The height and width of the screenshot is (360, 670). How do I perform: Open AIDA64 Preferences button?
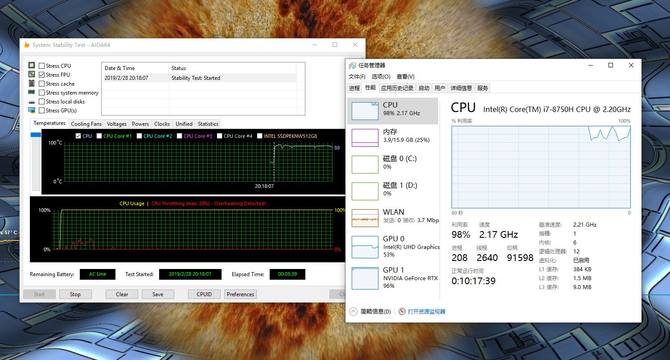[240, 294]
